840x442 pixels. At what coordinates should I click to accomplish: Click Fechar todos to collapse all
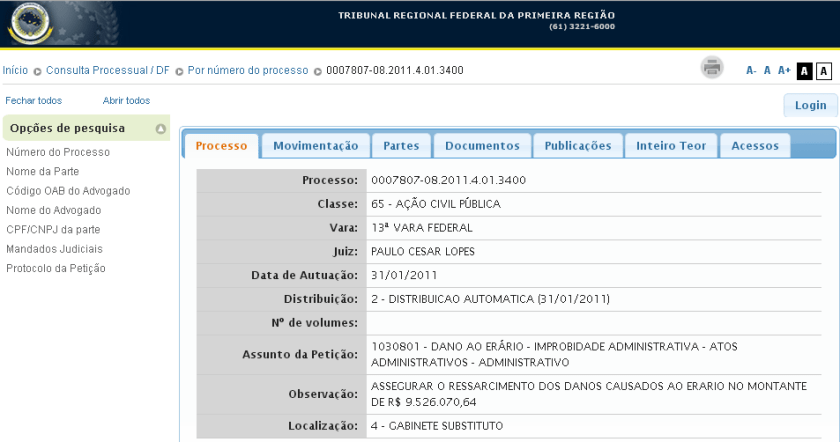(x=33, y=101)
